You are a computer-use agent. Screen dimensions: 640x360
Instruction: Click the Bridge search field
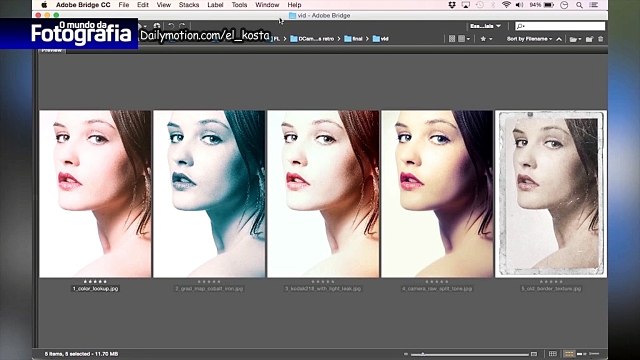coord(560,26)
